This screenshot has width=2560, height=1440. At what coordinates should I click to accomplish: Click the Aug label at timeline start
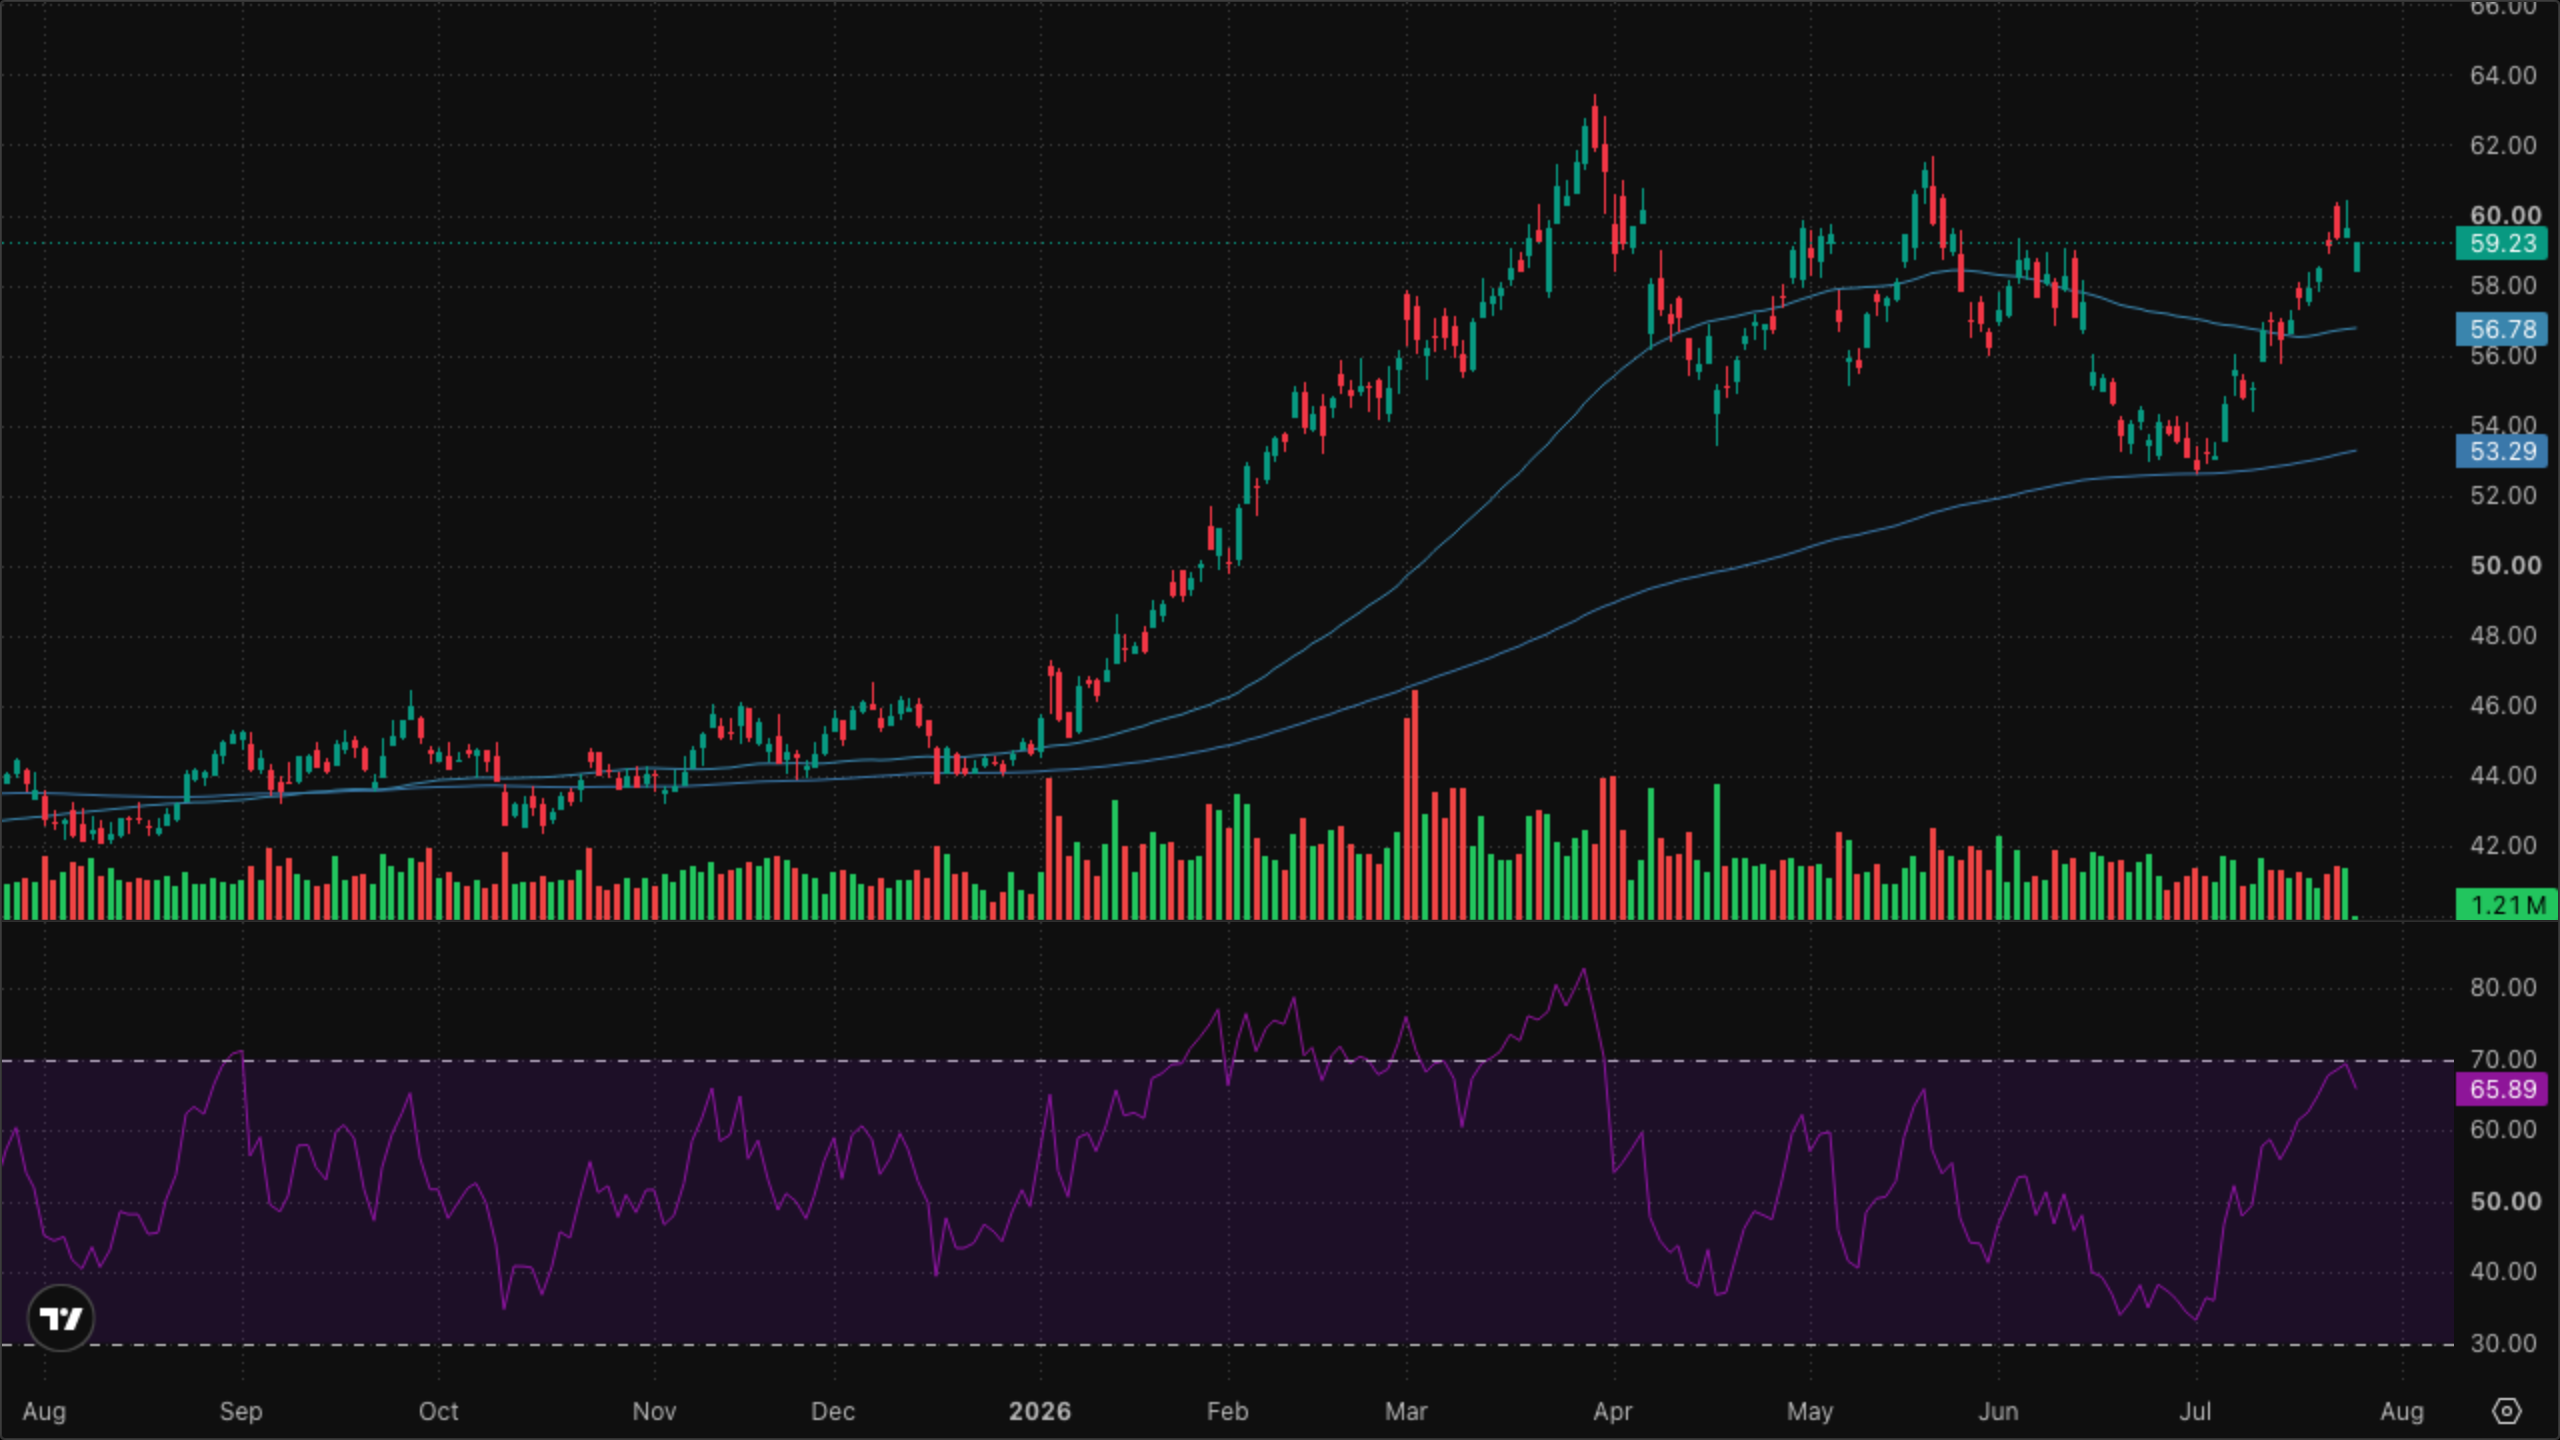coord(44,1411)
